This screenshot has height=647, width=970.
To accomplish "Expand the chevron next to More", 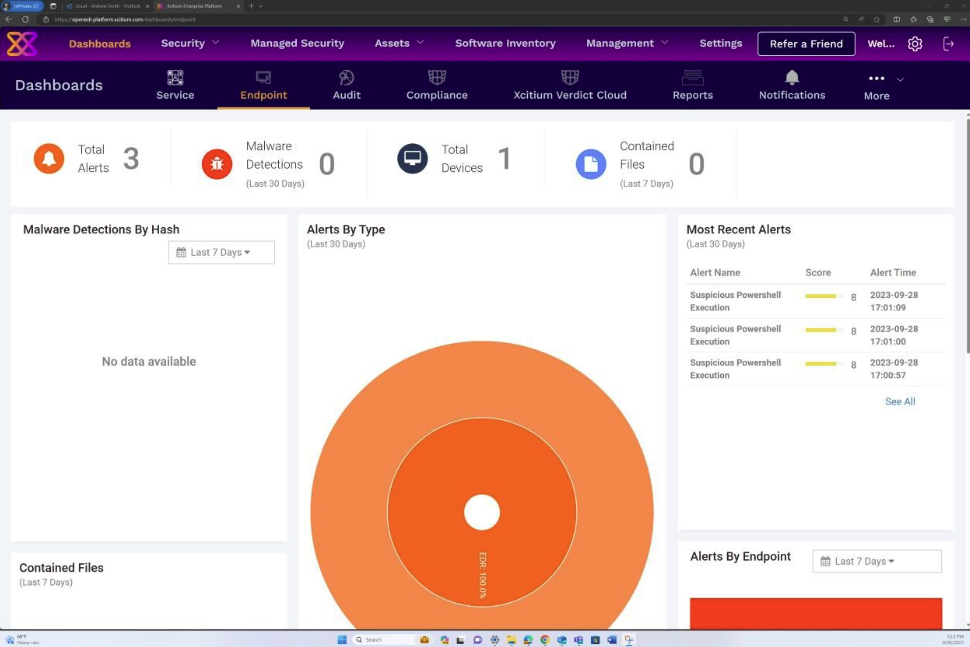I will (900, 79).
